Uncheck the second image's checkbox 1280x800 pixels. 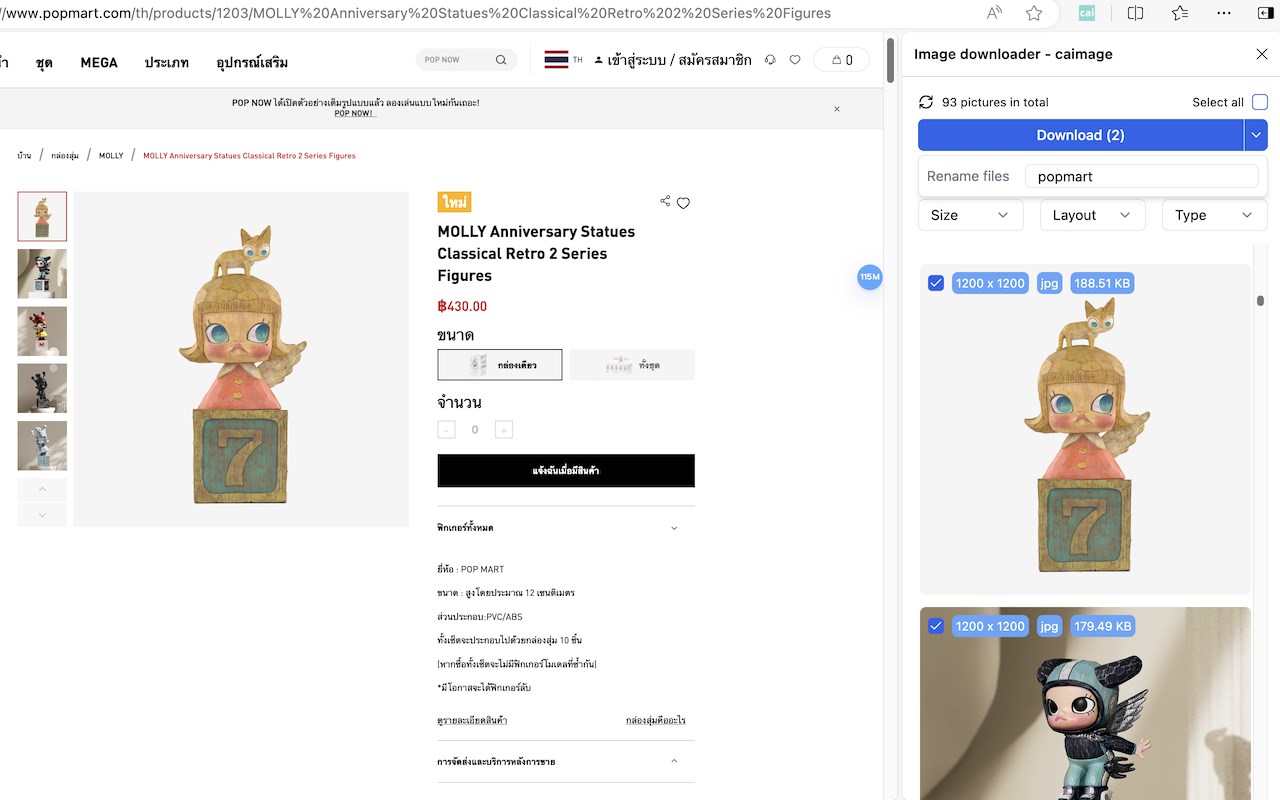(936, 626)
